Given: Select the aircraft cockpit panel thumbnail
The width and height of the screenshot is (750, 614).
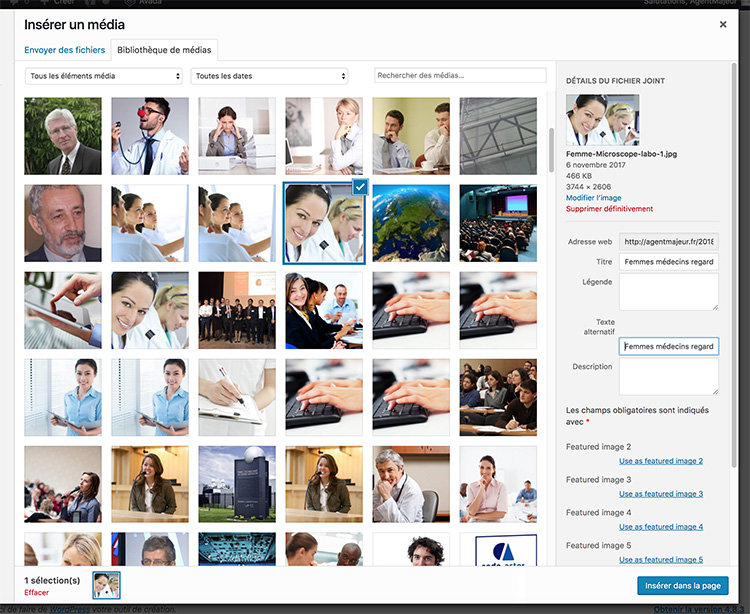Looking at the screenshot, I should [237, 549].
